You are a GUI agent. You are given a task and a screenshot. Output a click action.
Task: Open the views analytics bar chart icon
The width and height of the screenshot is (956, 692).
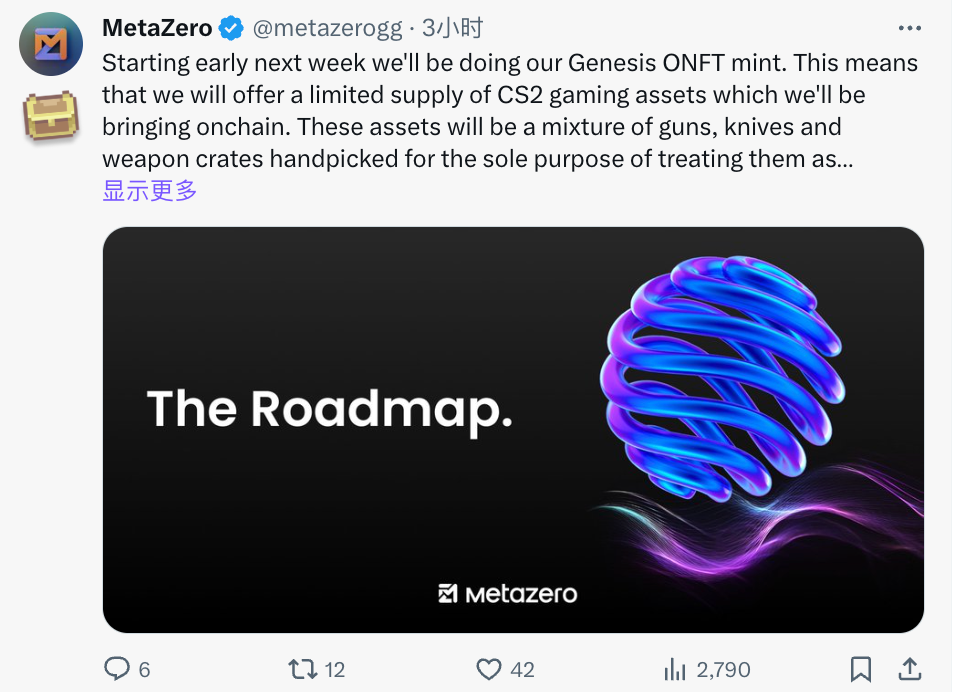click(x=673, y=669)
